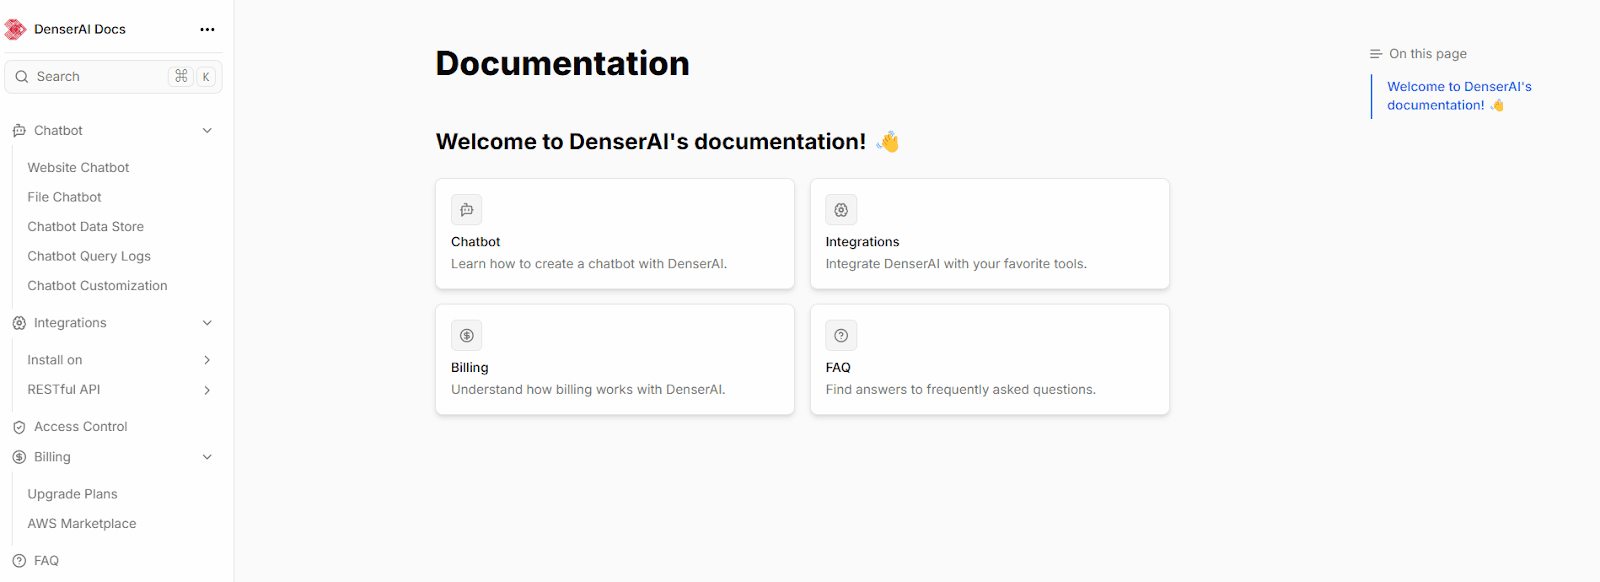This screenshot has height=582, width=1600.
Task: Click 'Integrate DenserAI with your favorite tools' text
Action: click(956, 264)
